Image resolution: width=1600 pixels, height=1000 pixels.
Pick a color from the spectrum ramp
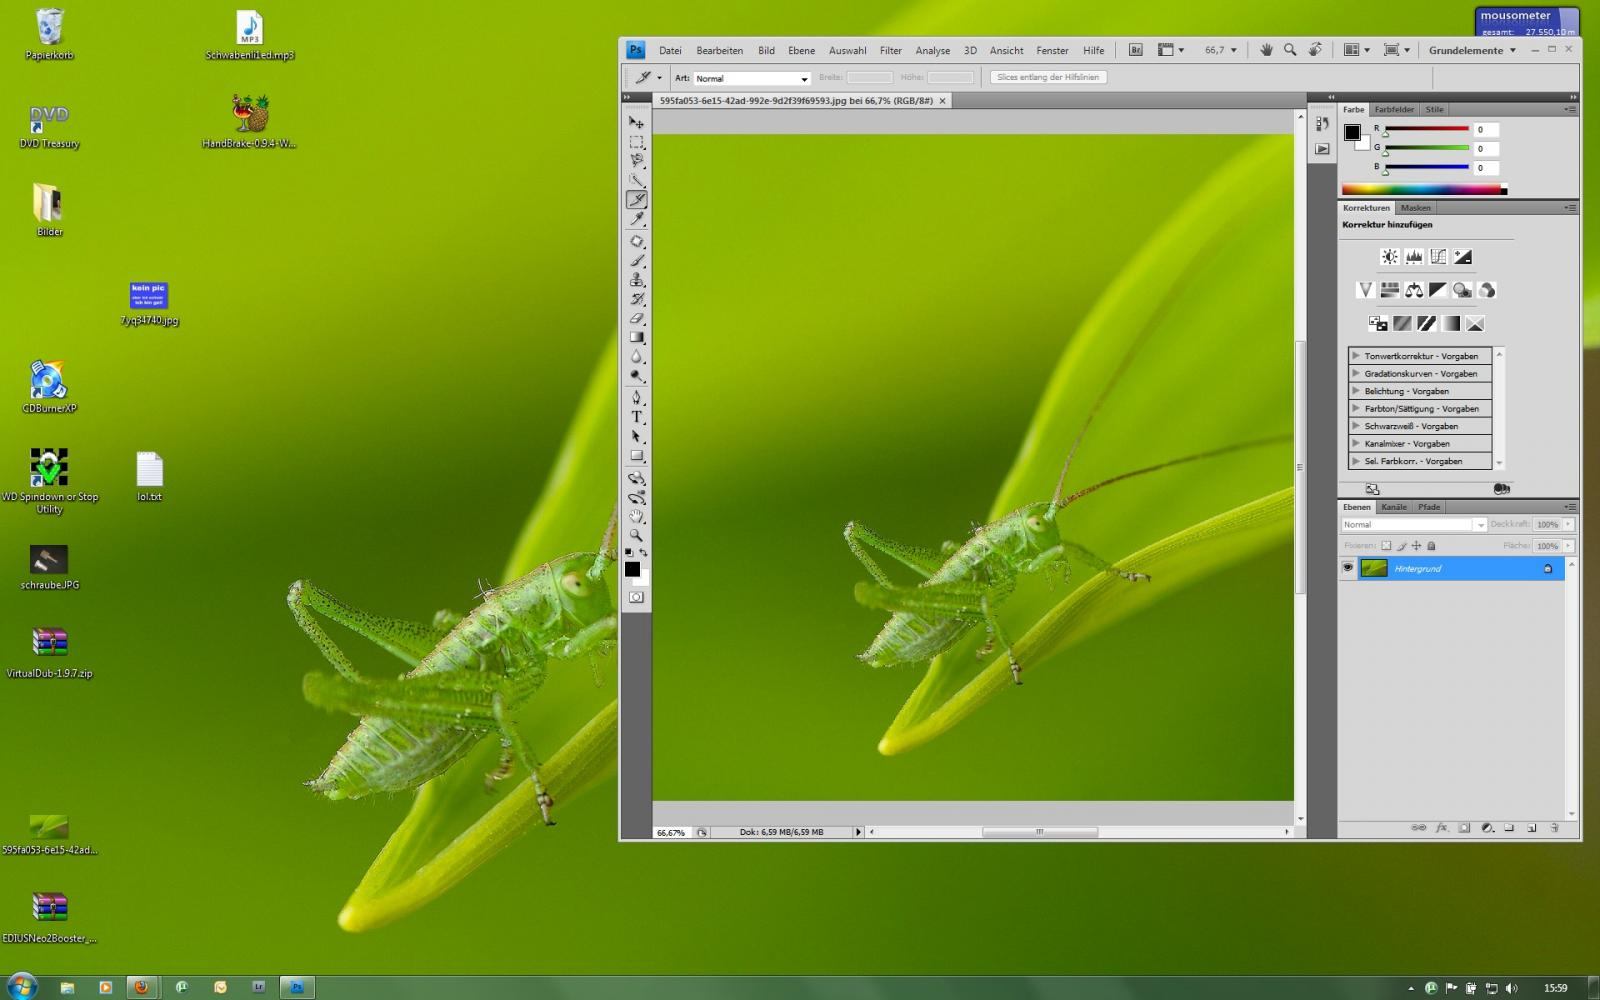[x=1424, y=189]
